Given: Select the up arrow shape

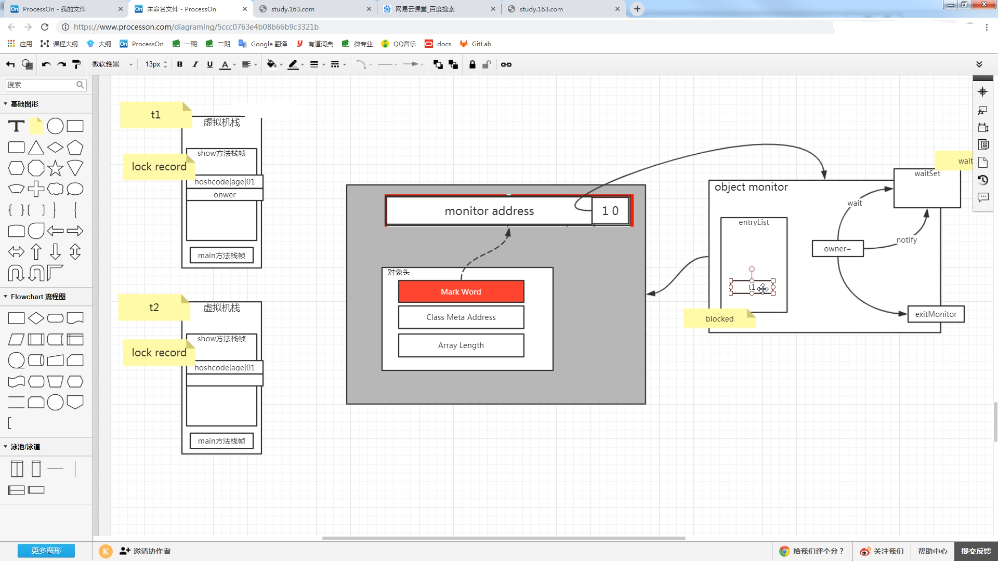Looking at the screenshot, I should pos(36,252).
